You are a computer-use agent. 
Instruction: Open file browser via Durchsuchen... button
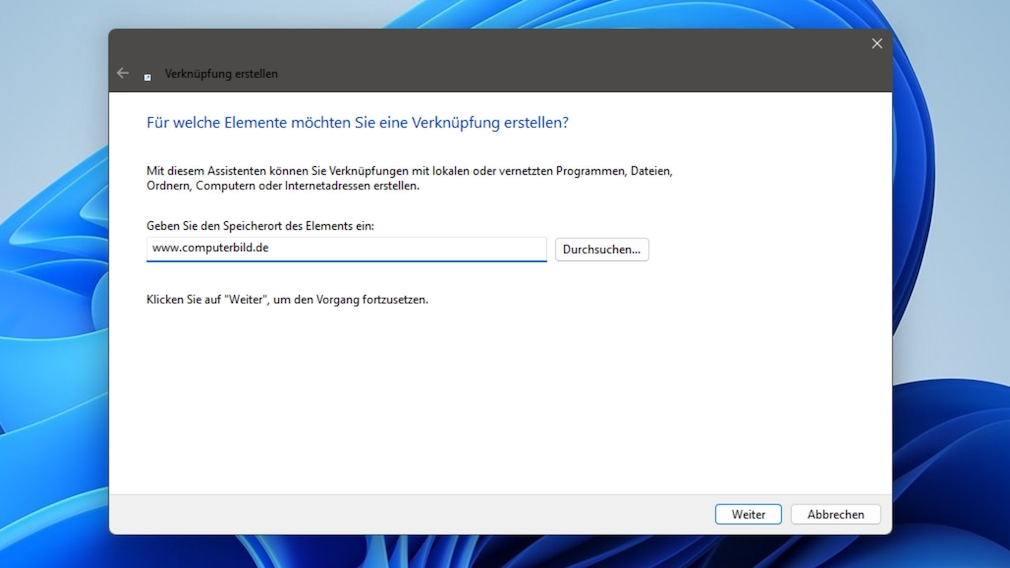tap(601, 249)
